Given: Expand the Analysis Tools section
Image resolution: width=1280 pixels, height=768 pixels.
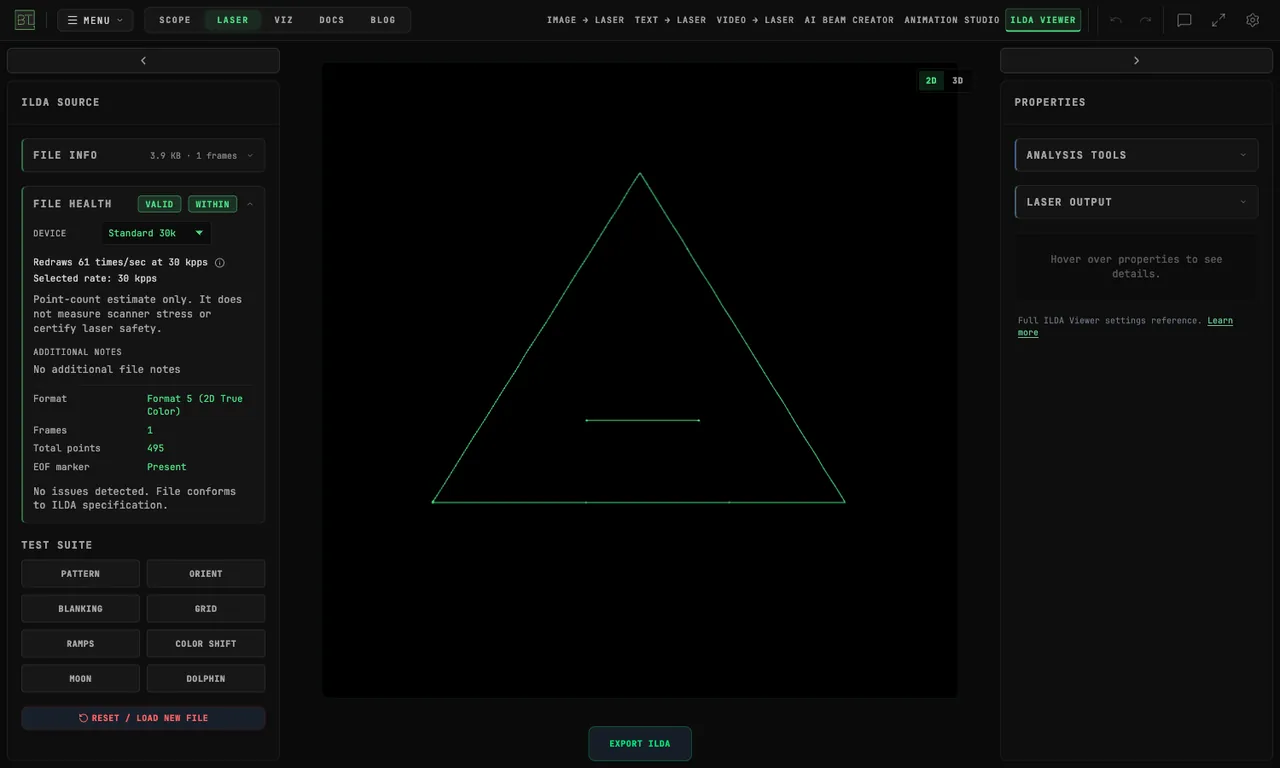Looking at the screenshot, I should pos(1136,155).
